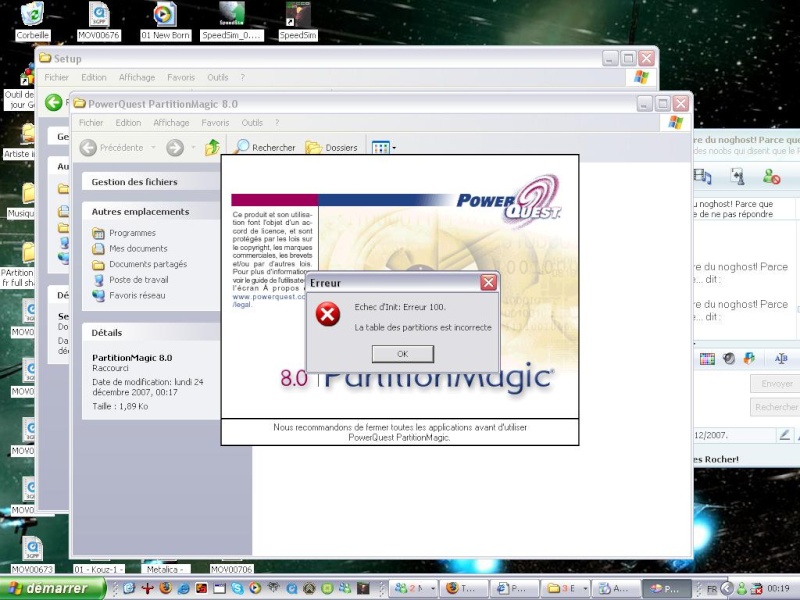Click the Rechercher button in messenger window
The width and height of the screenshot is (800, 600).
click(775, 407)
